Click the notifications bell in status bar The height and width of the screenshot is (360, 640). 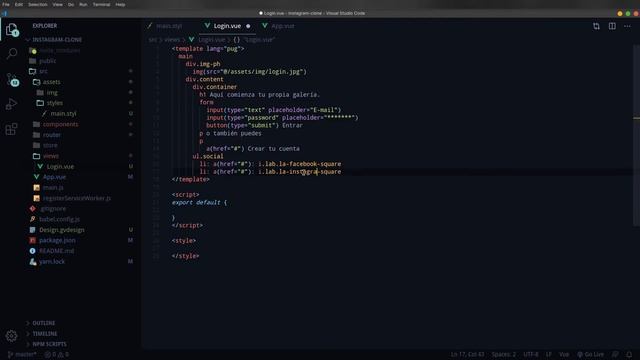(629, 354)
